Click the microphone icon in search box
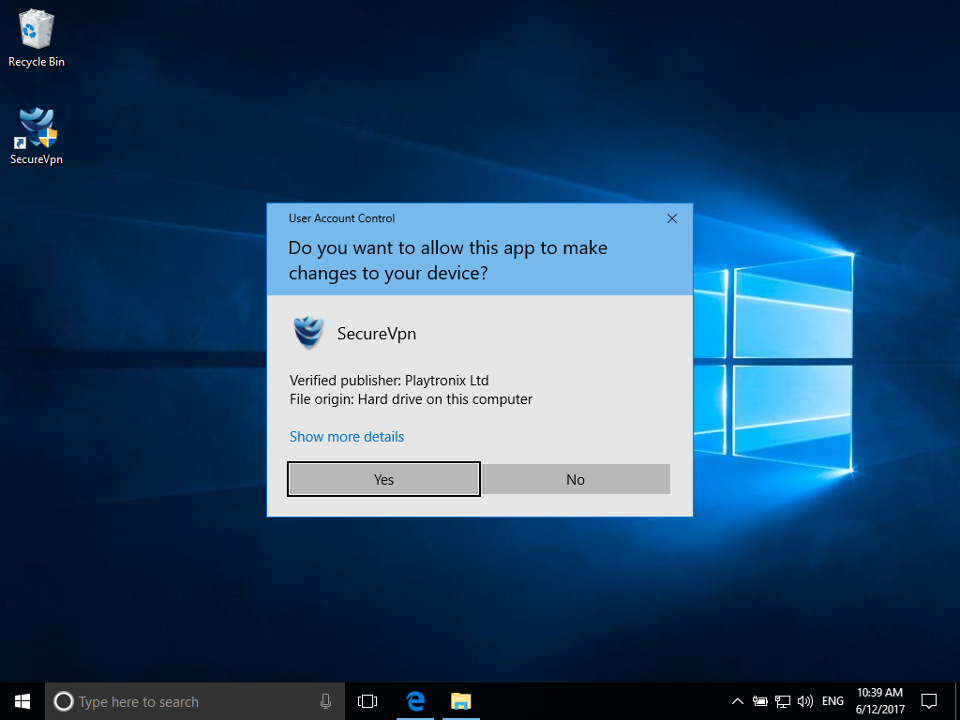Viewport: 960px width, 720px height. [x=326, y=702]
